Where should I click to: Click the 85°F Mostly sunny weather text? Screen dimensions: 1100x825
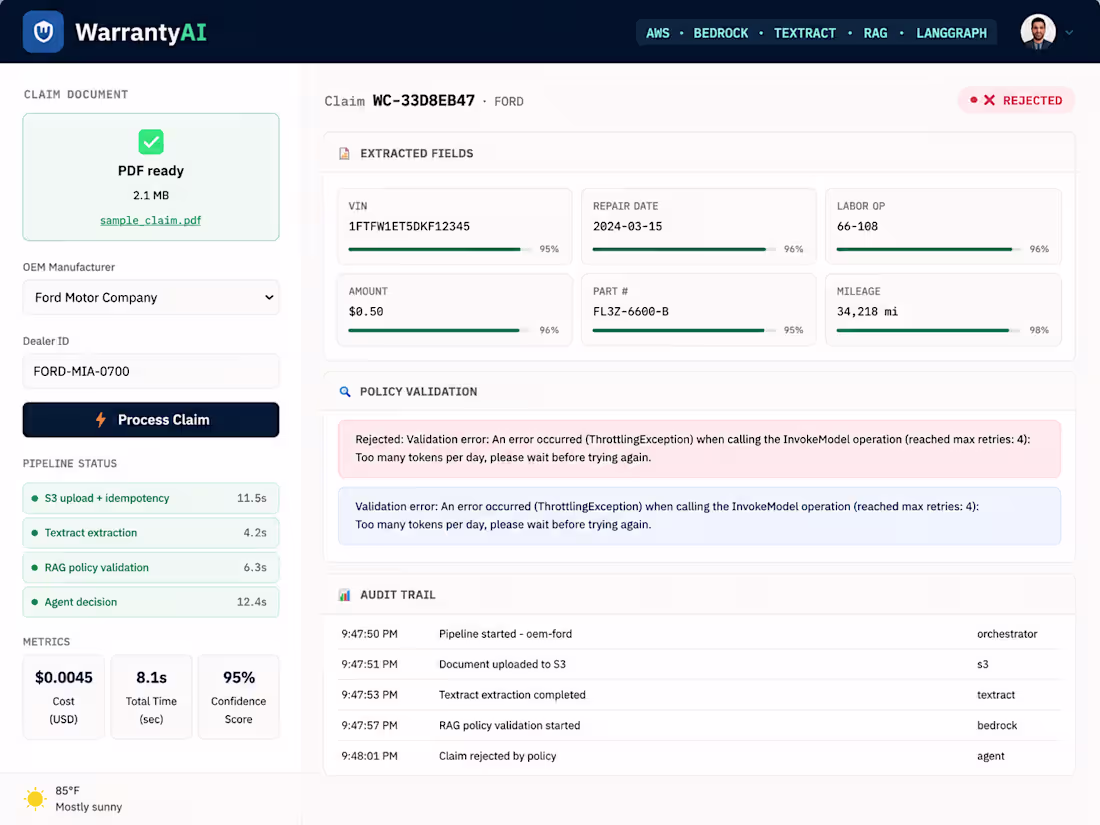pos(88,798)
